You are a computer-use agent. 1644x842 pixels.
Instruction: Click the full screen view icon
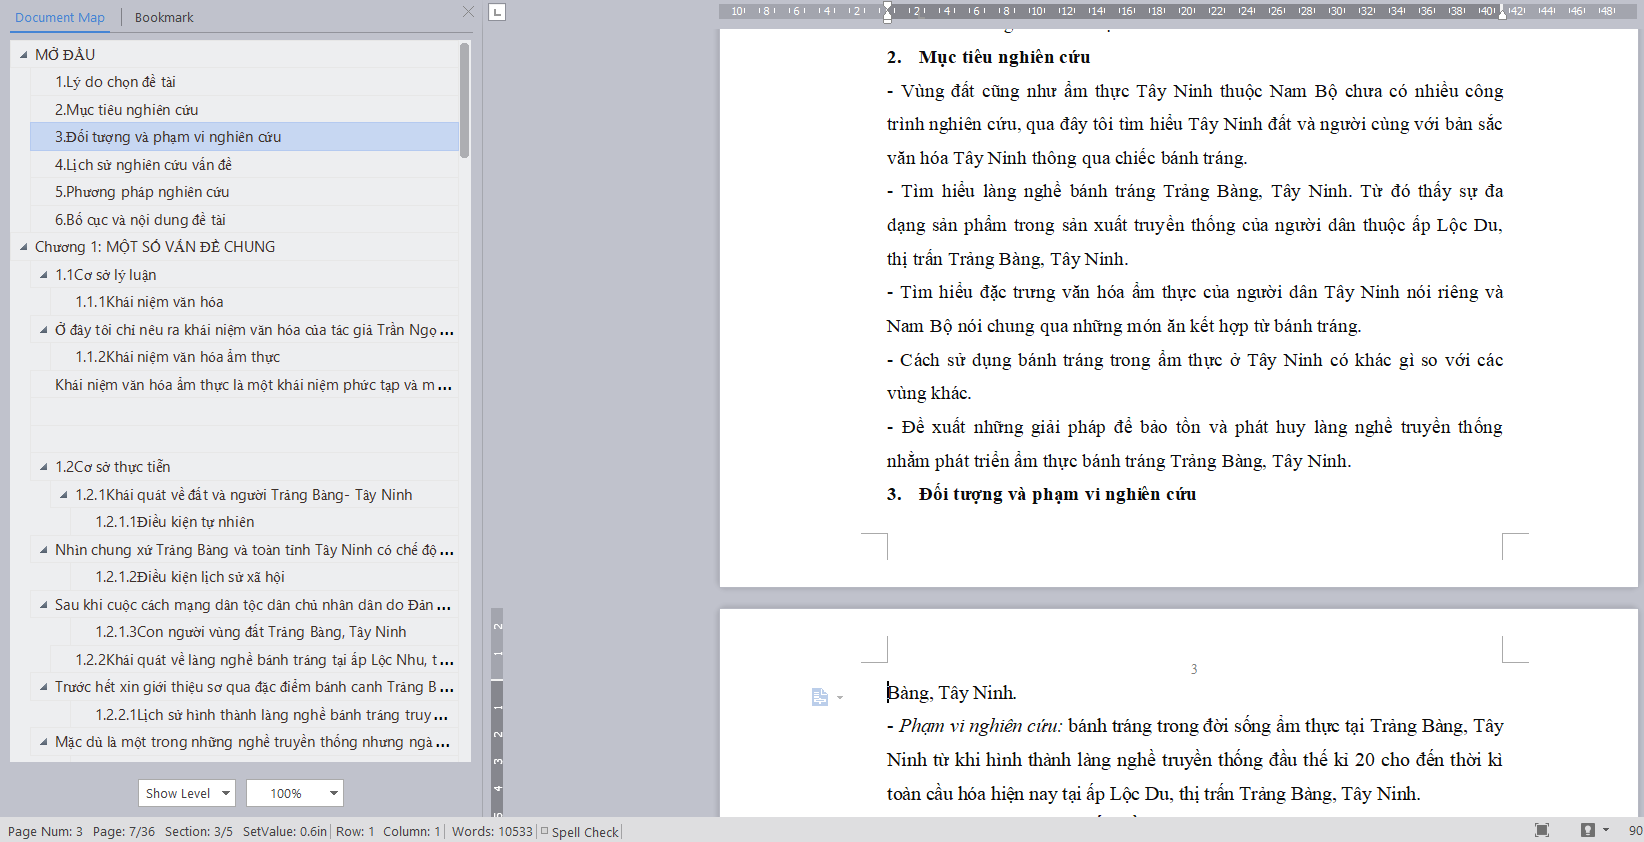(1542, 830)
